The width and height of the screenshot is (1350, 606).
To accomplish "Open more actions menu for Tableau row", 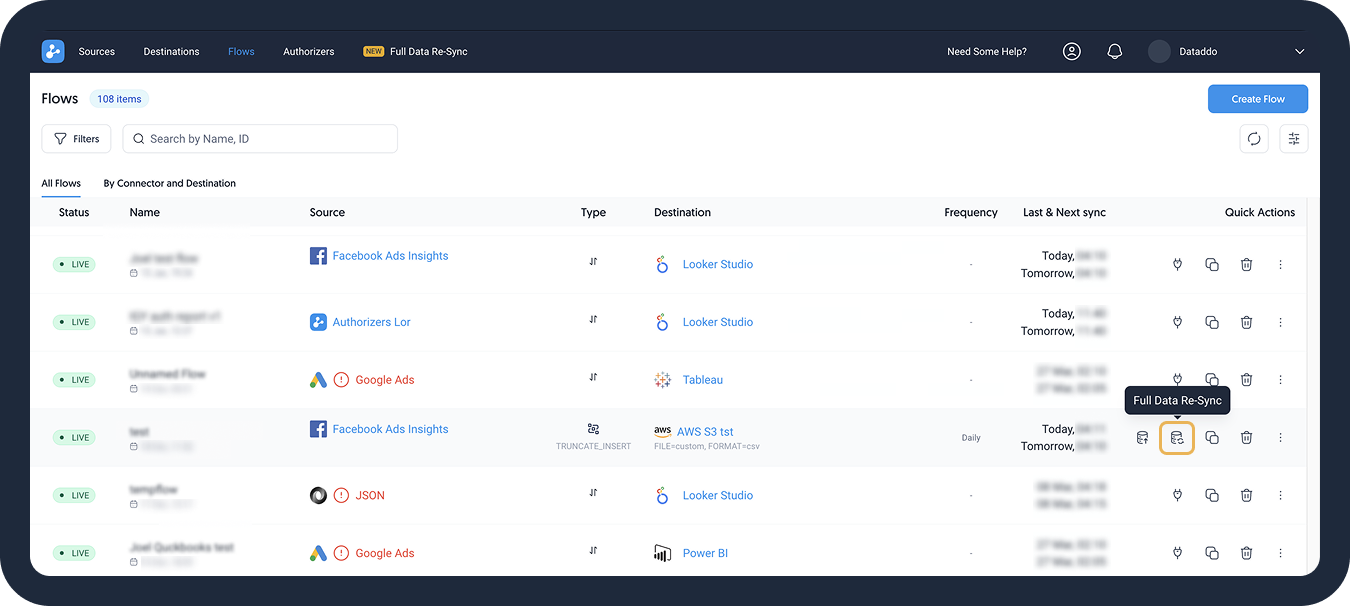I will coord(1280,380).
